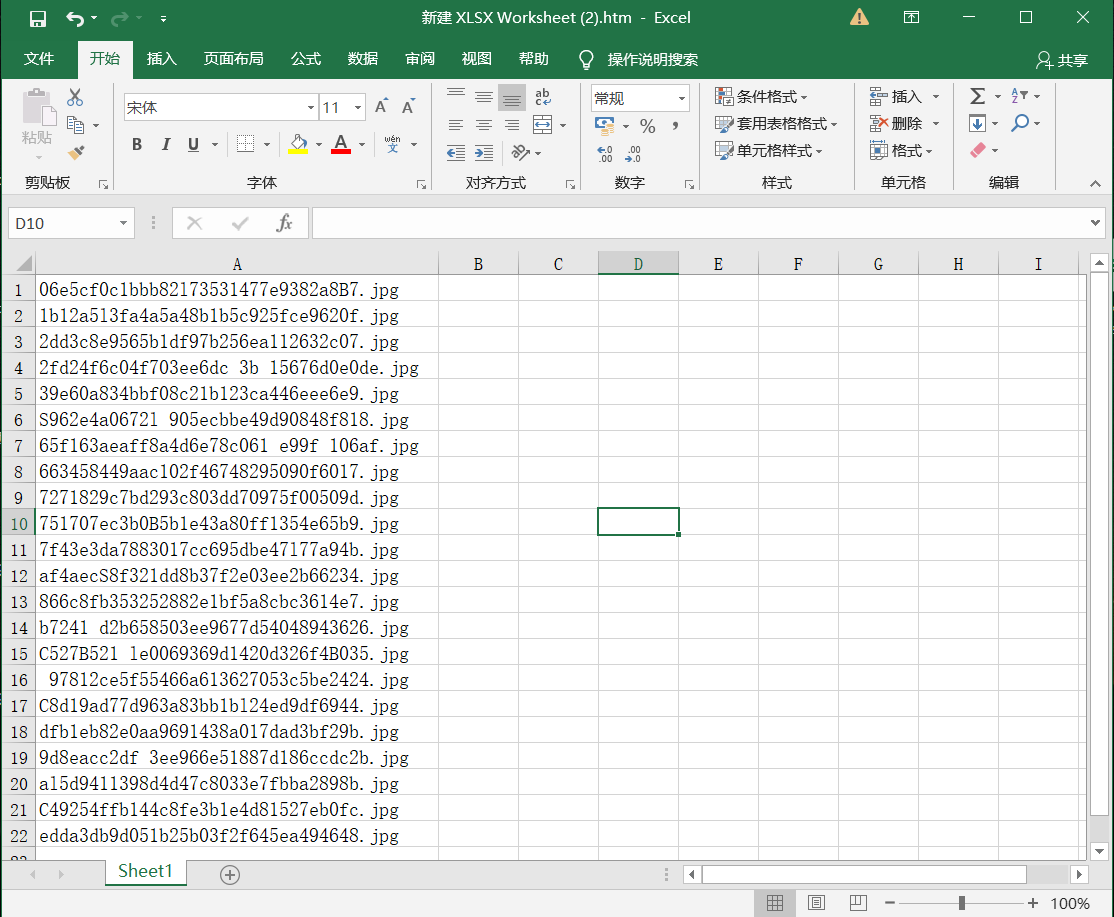Toggle Italic formatting
Viewport: 1114px width, 917px height.
pos(165,144)
